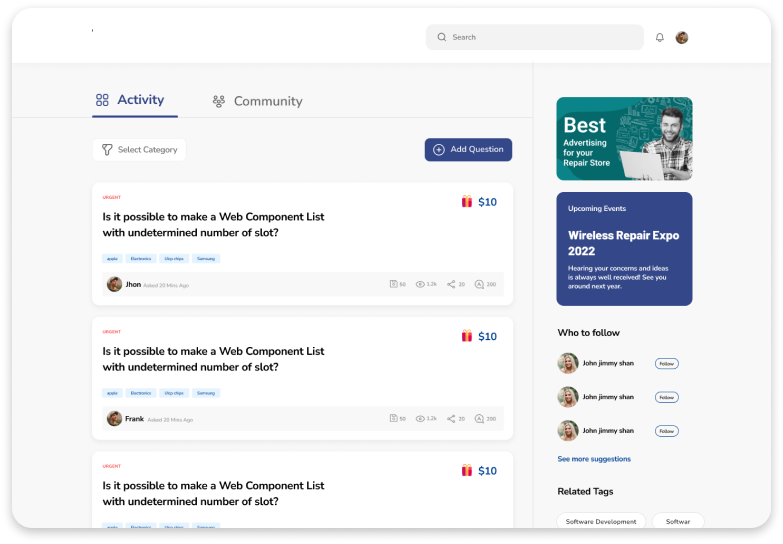Select the Software Development related tag
The height and width of the screenshot is (544, 783).
pyautogui.click(x=600, y=521)
